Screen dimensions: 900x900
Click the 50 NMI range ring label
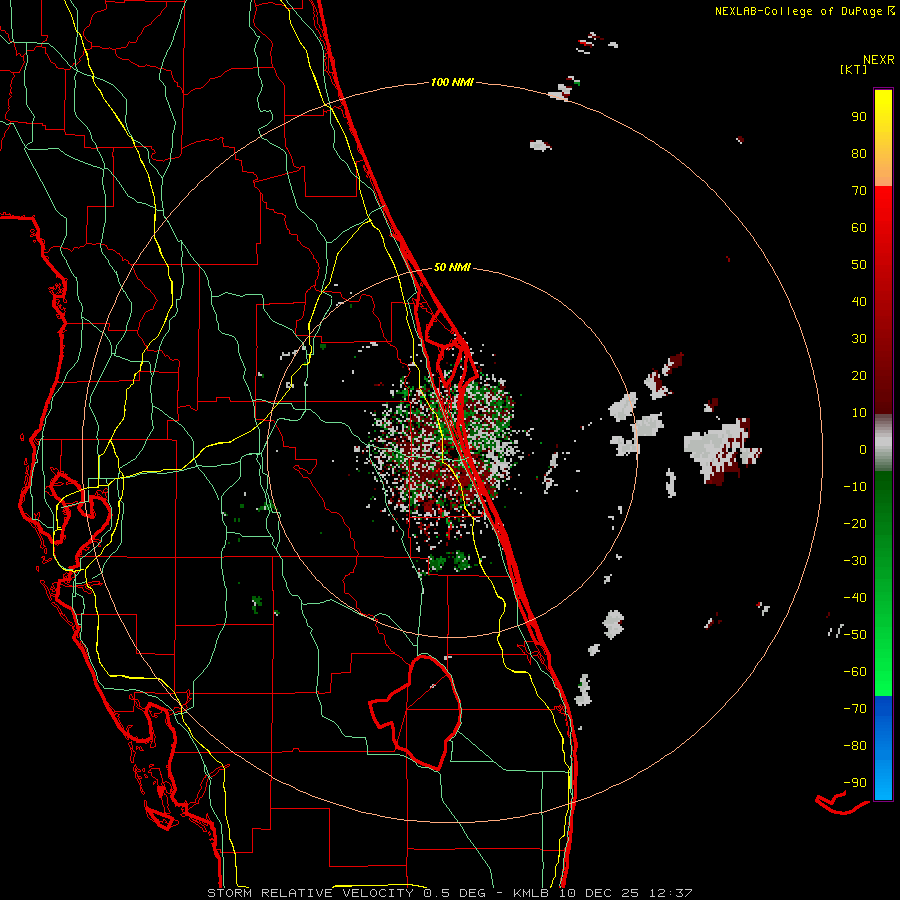452,267
